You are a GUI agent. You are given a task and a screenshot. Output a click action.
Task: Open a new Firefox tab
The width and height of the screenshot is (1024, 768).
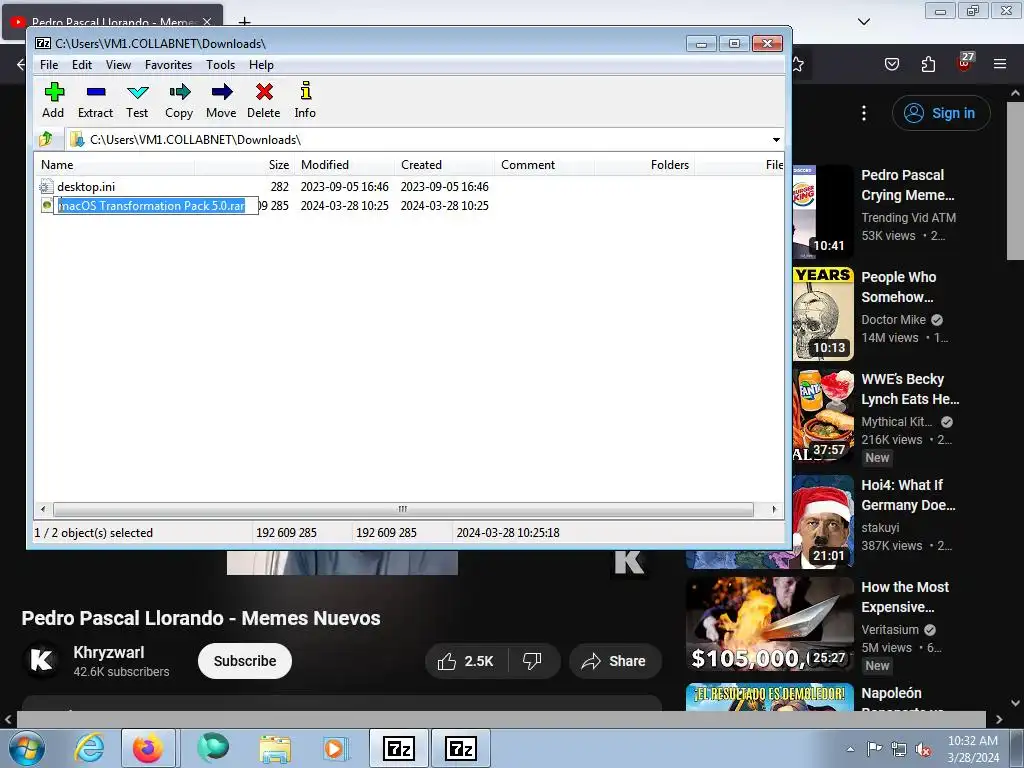pyautogui.click(x=244, y=22)
